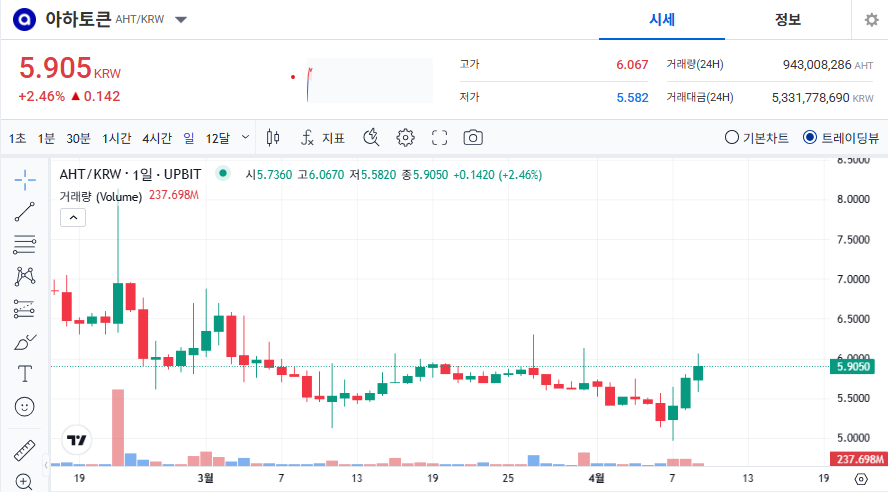
Task: Click the AHT/KRW · 1일 · UPBIT symbol legend
Action: coord(130,174)
